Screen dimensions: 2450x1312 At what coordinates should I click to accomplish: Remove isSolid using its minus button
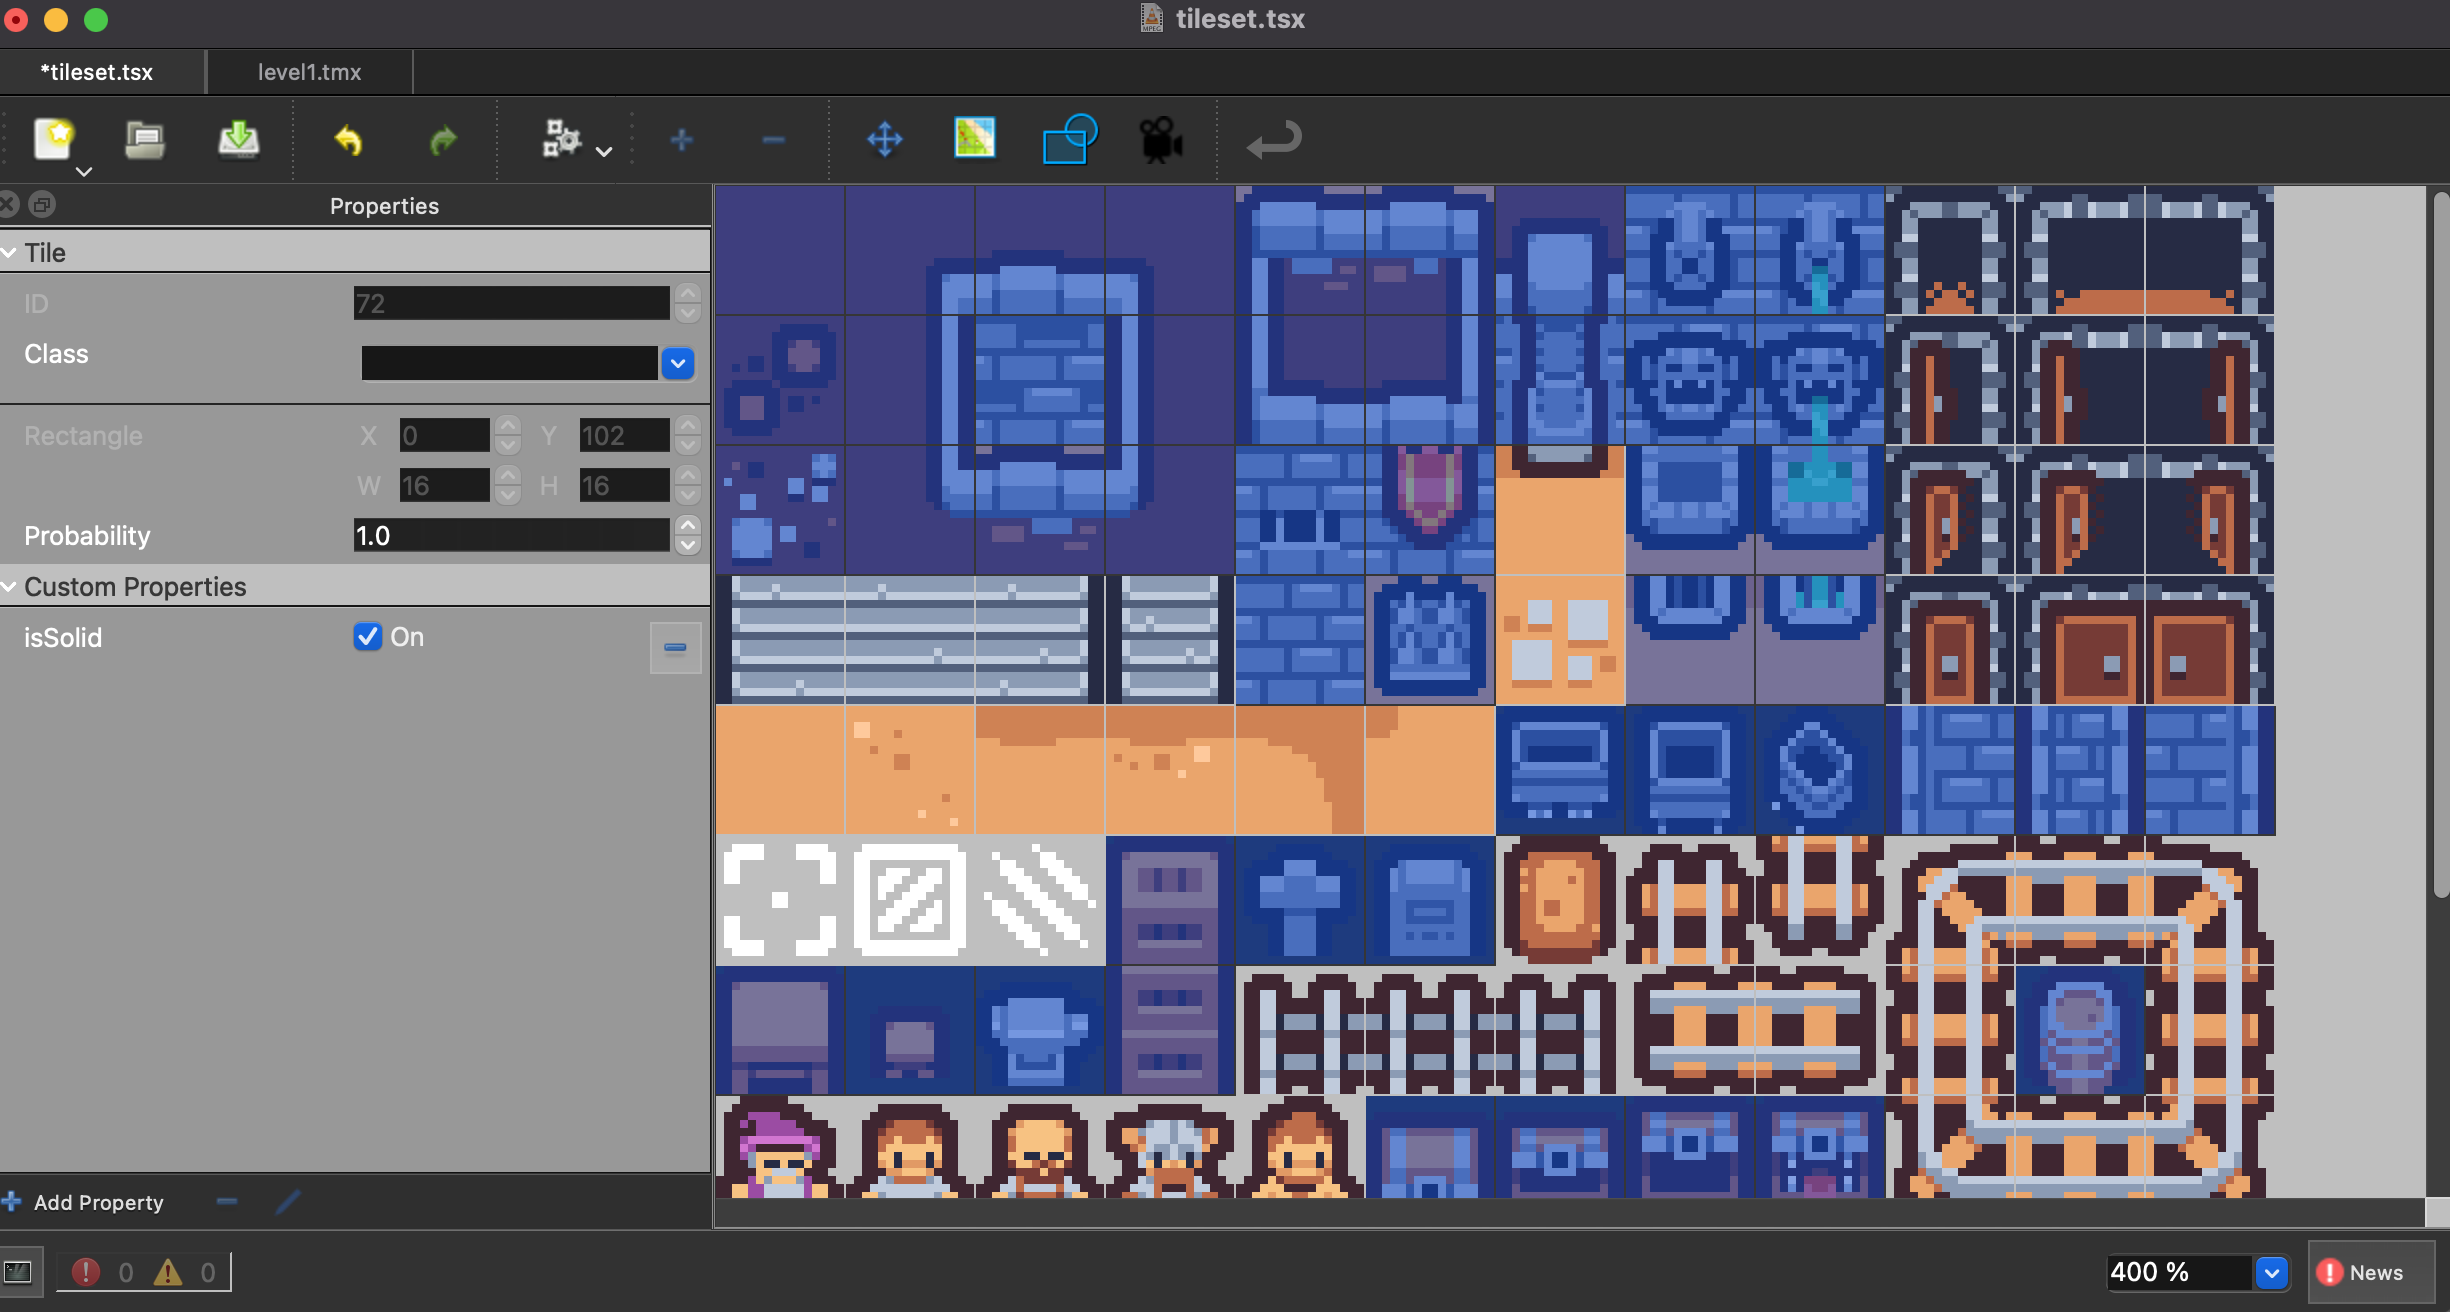coord(675,647)
